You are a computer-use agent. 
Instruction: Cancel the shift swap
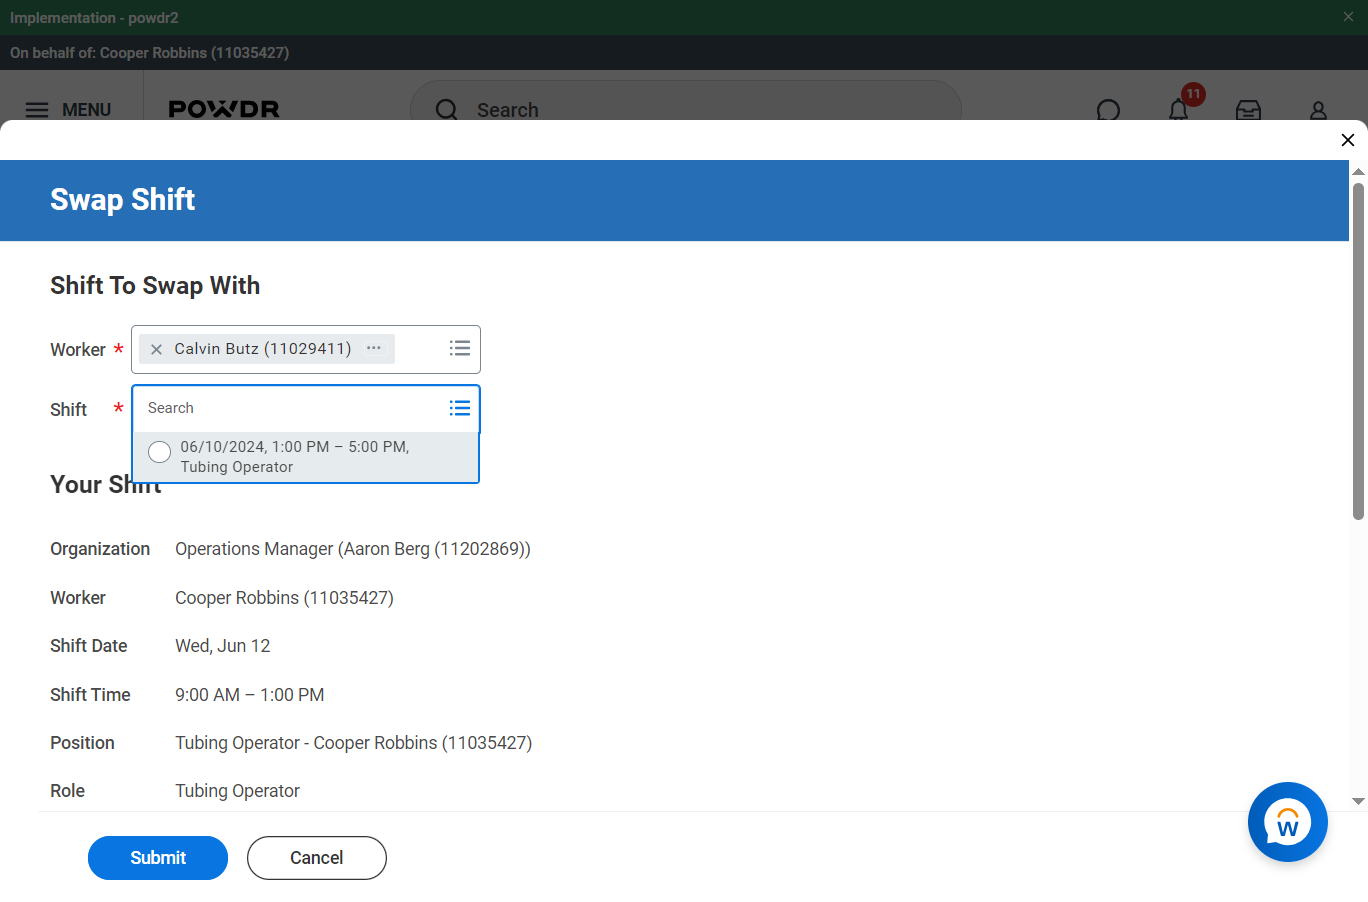(317, 858)
